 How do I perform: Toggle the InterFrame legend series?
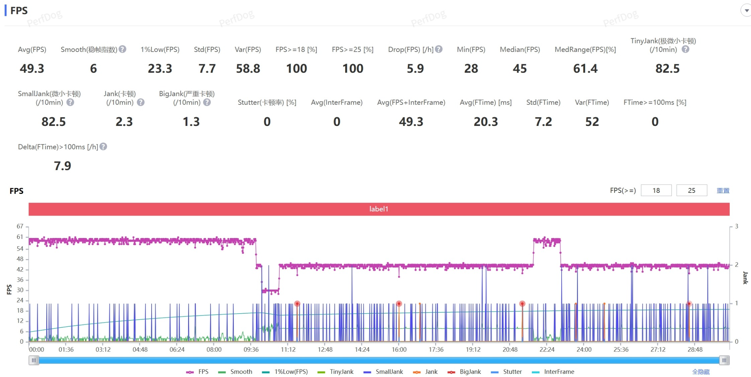click(x=553, y=372)
